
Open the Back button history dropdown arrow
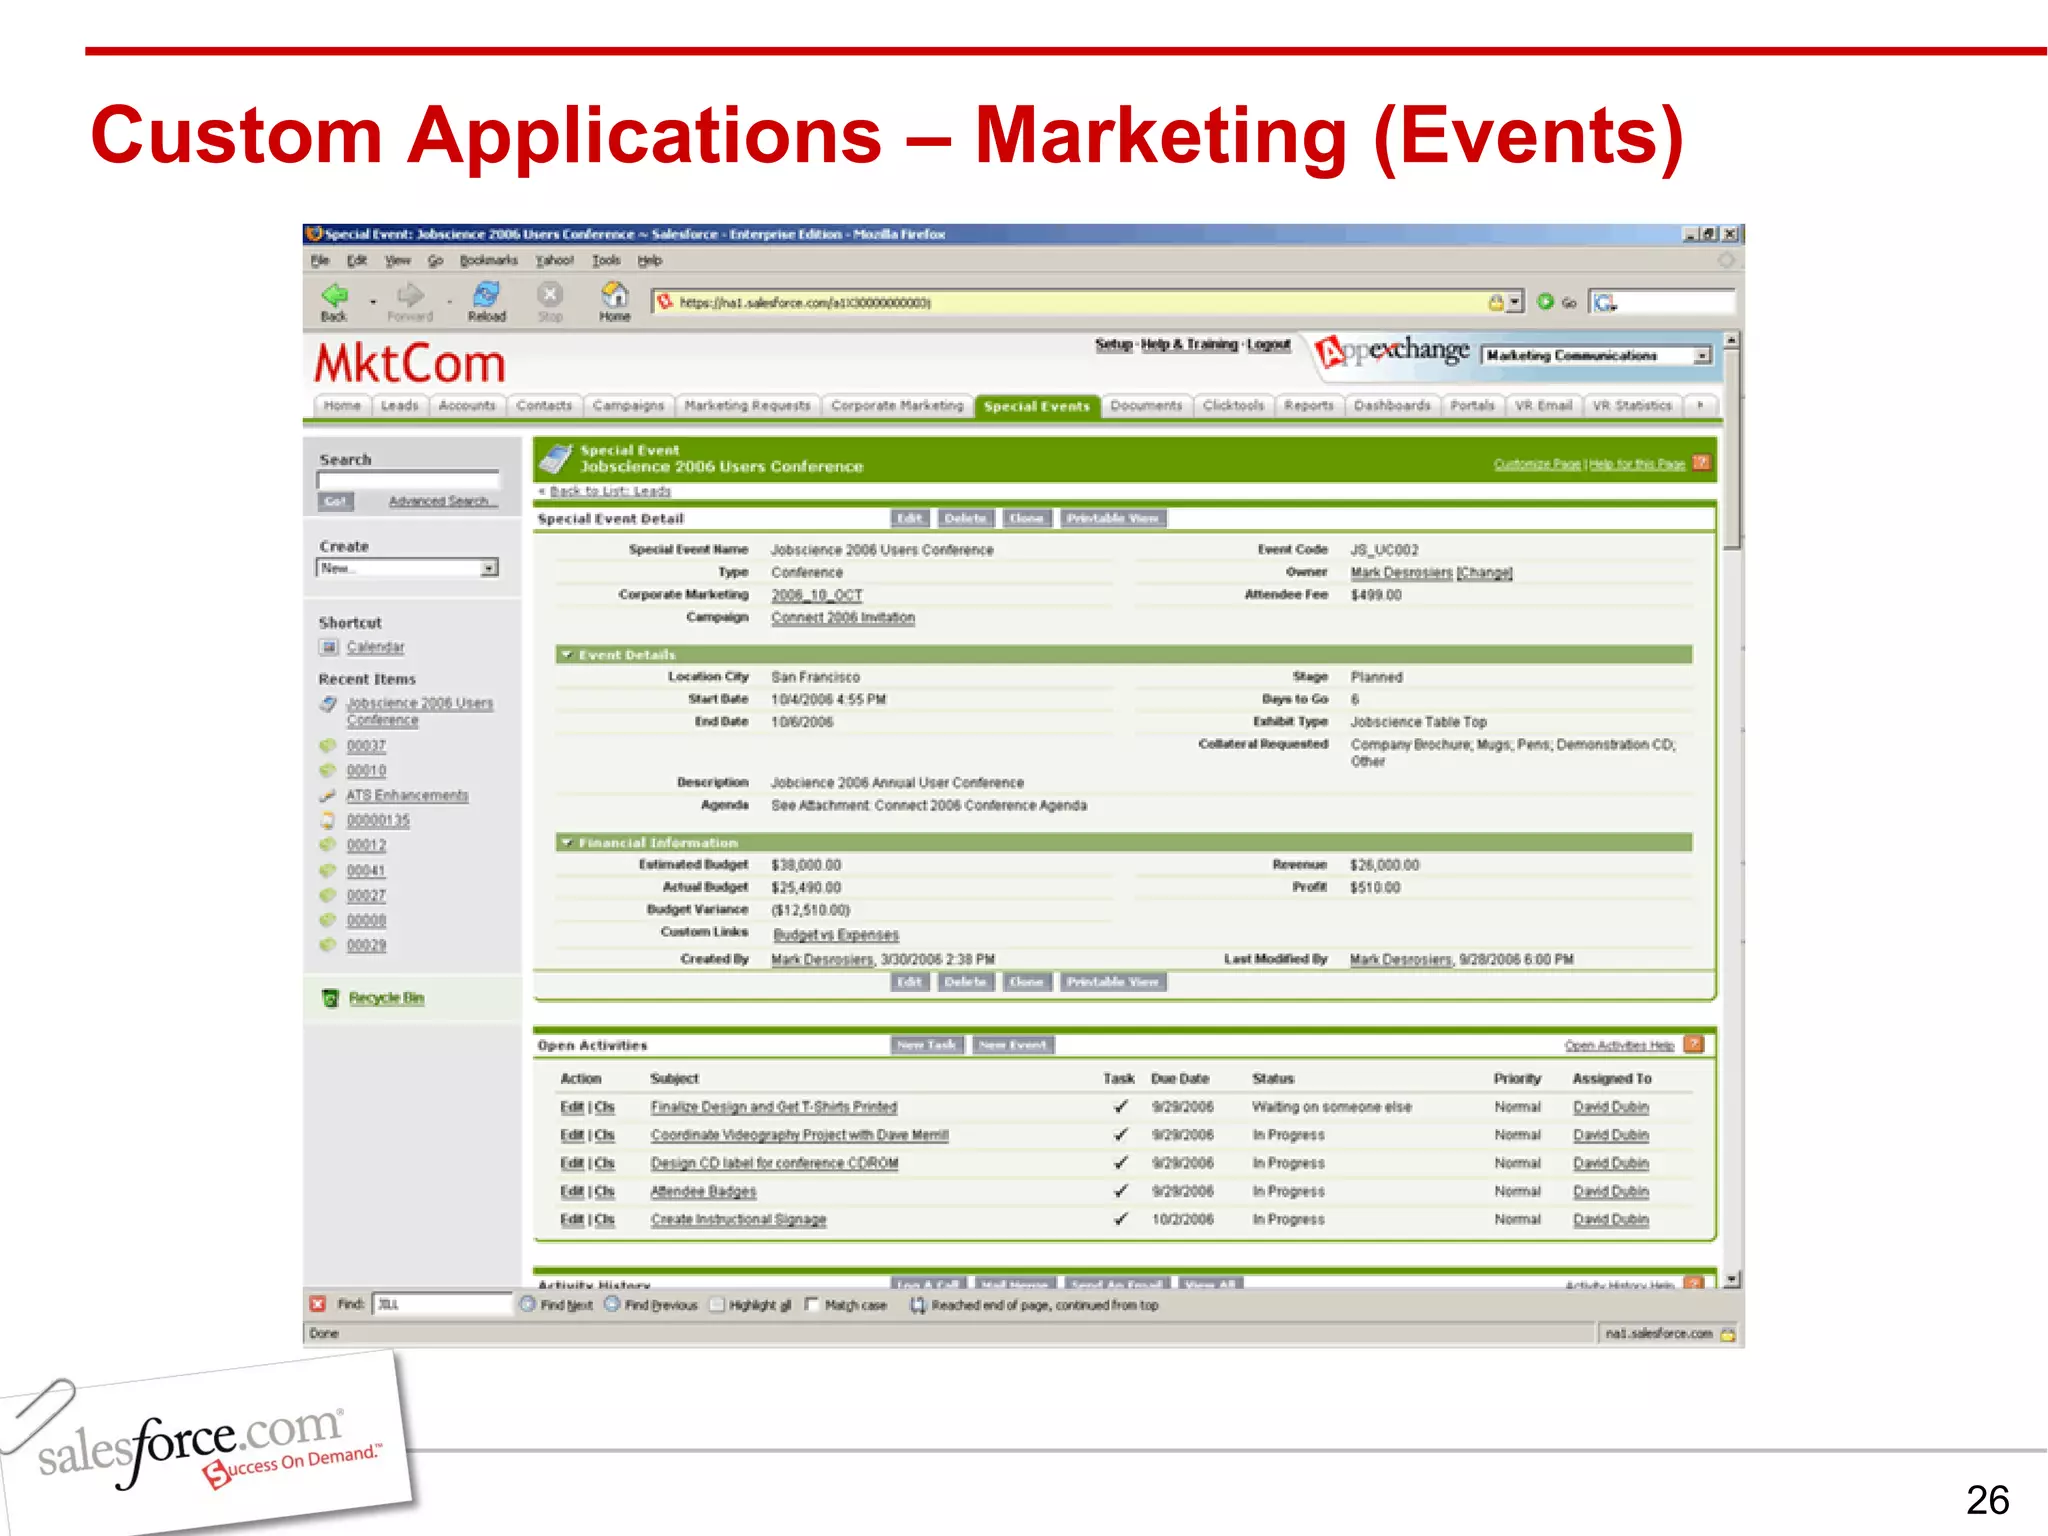(x=373, y=301)
